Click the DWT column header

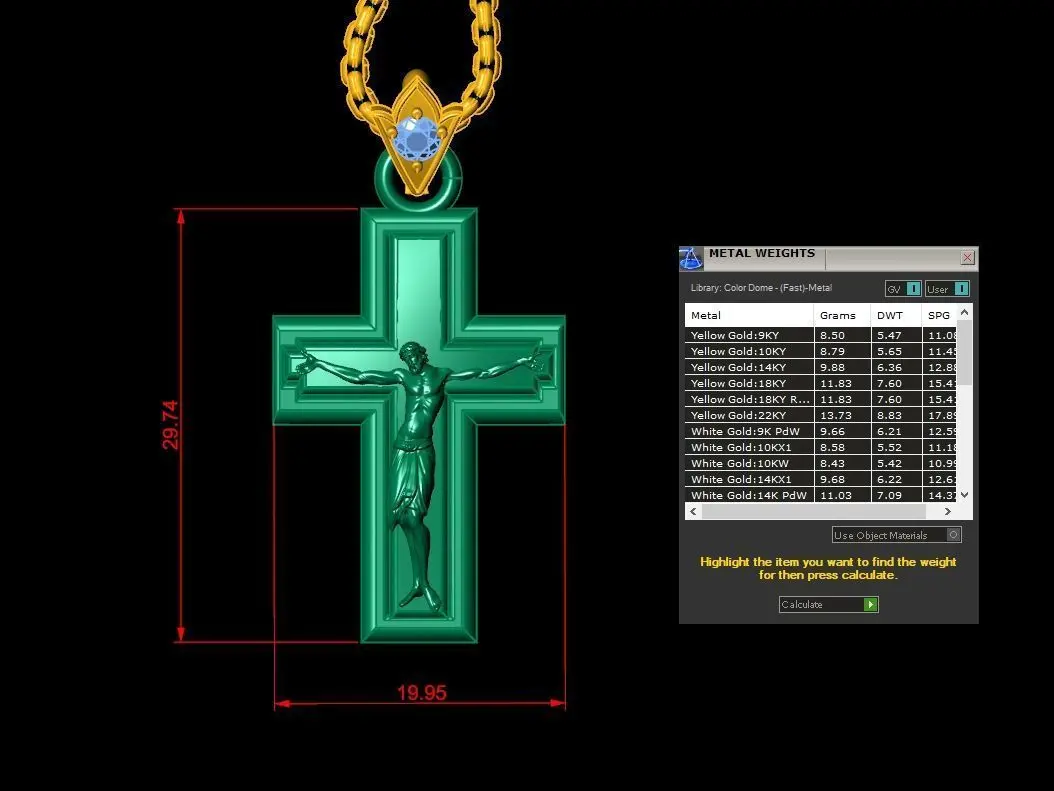(x=896, y=315)
